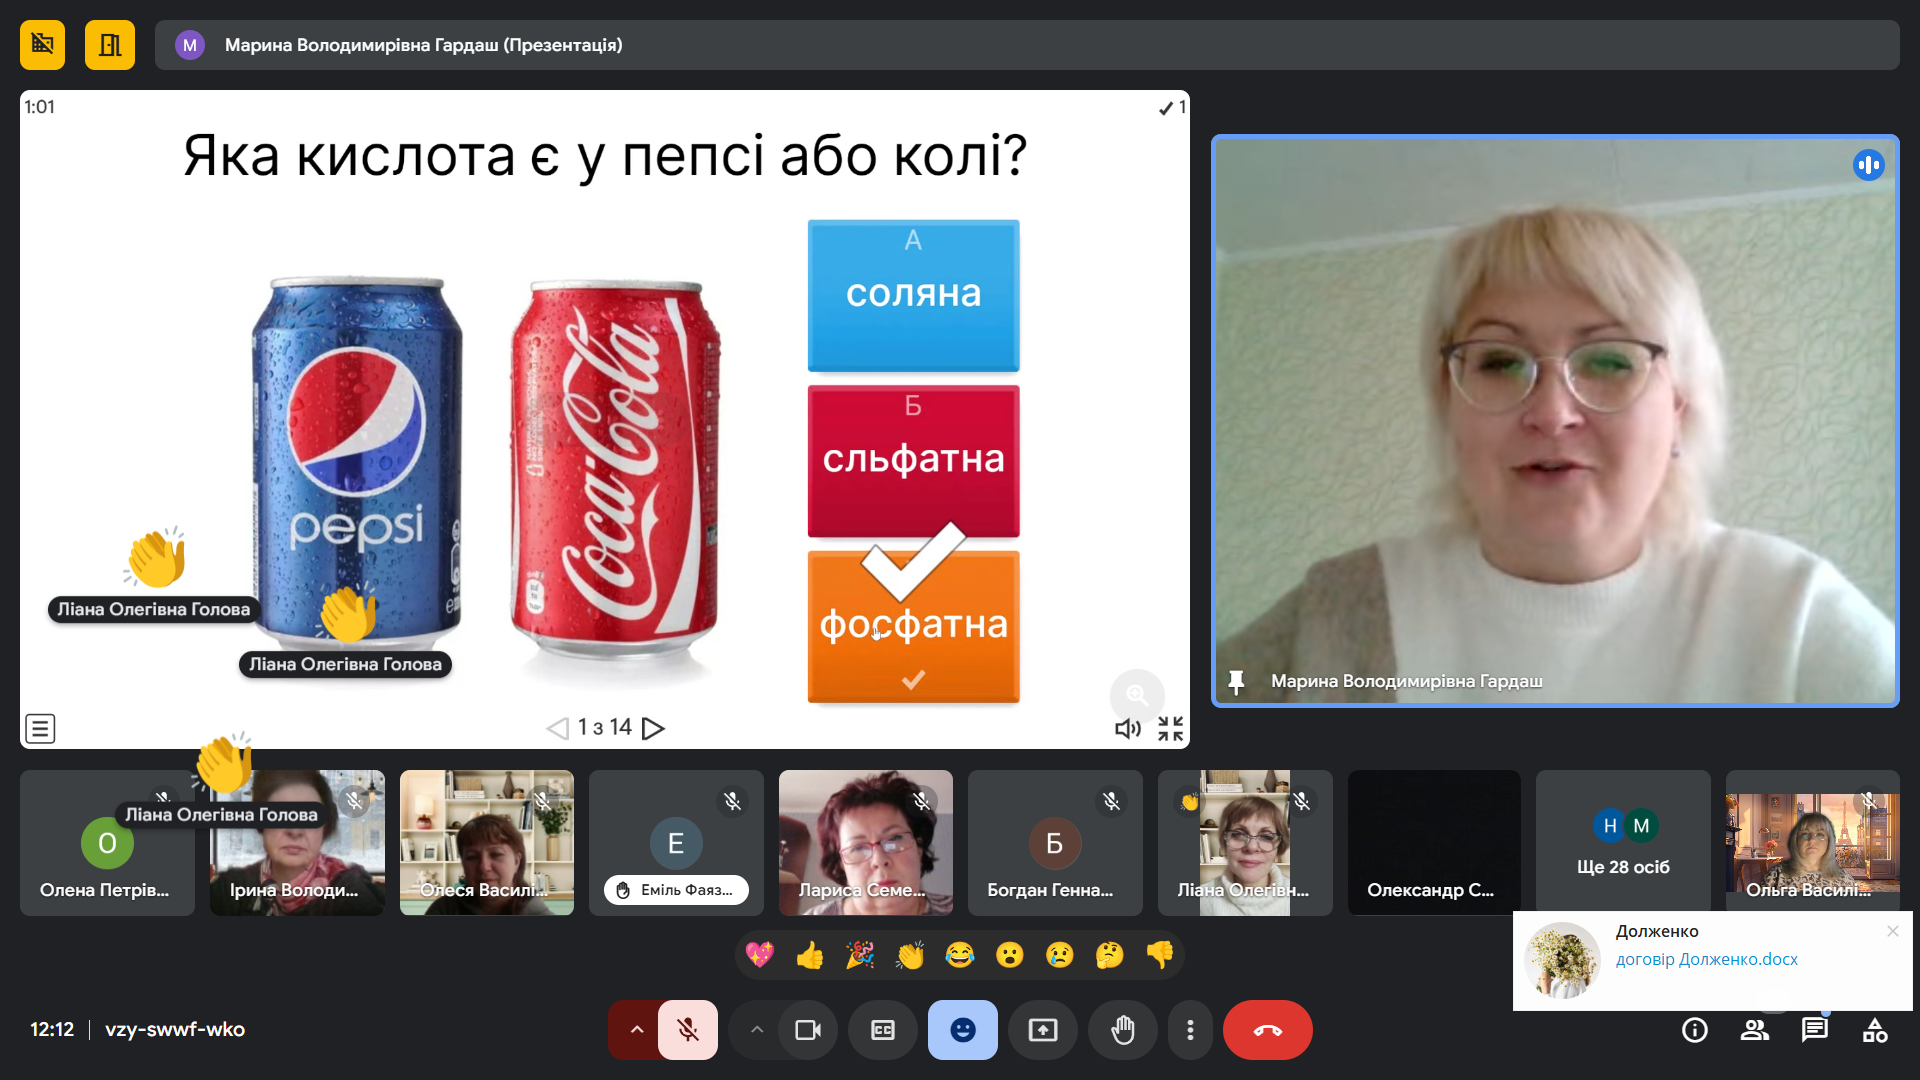Send thumbs up reaction
Viewport: 1920px width, 1080px height.
click(810, 955)
